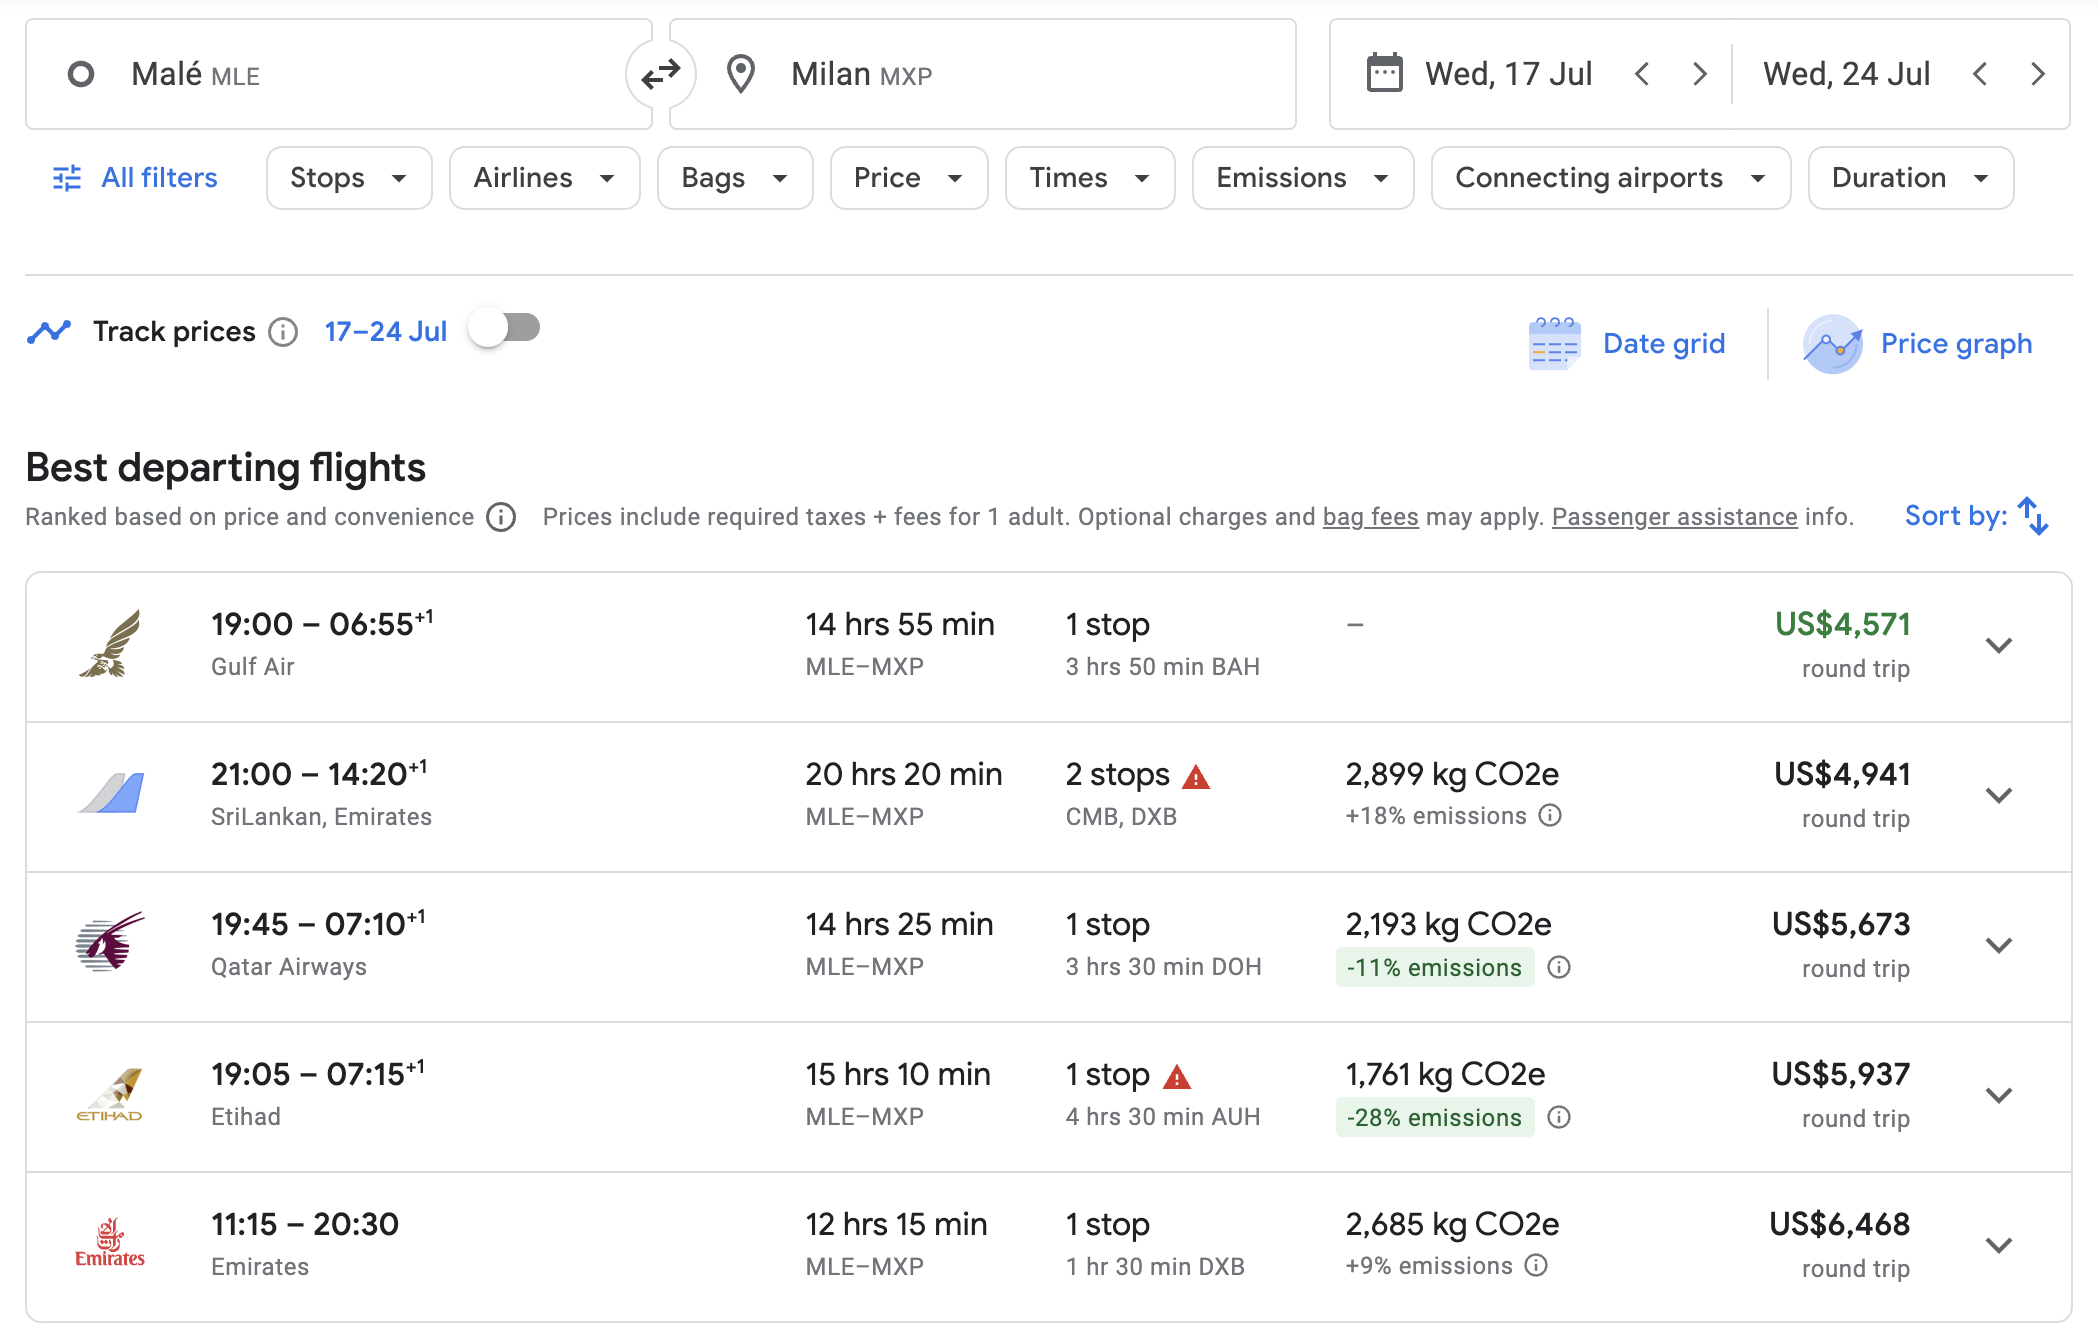Select the US$4,571 Gulf Air price

(x=1842, y=625)
